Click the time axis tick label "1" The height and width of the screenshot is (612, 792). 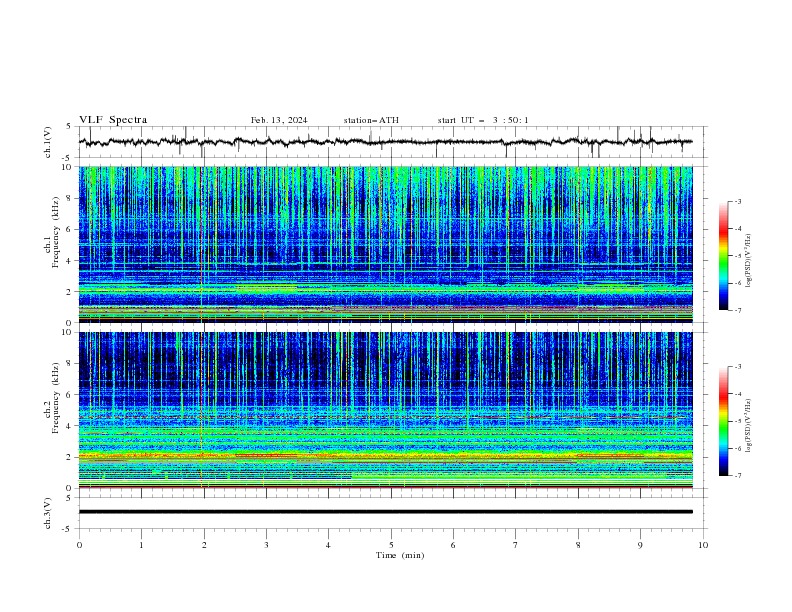pos(141,545)
